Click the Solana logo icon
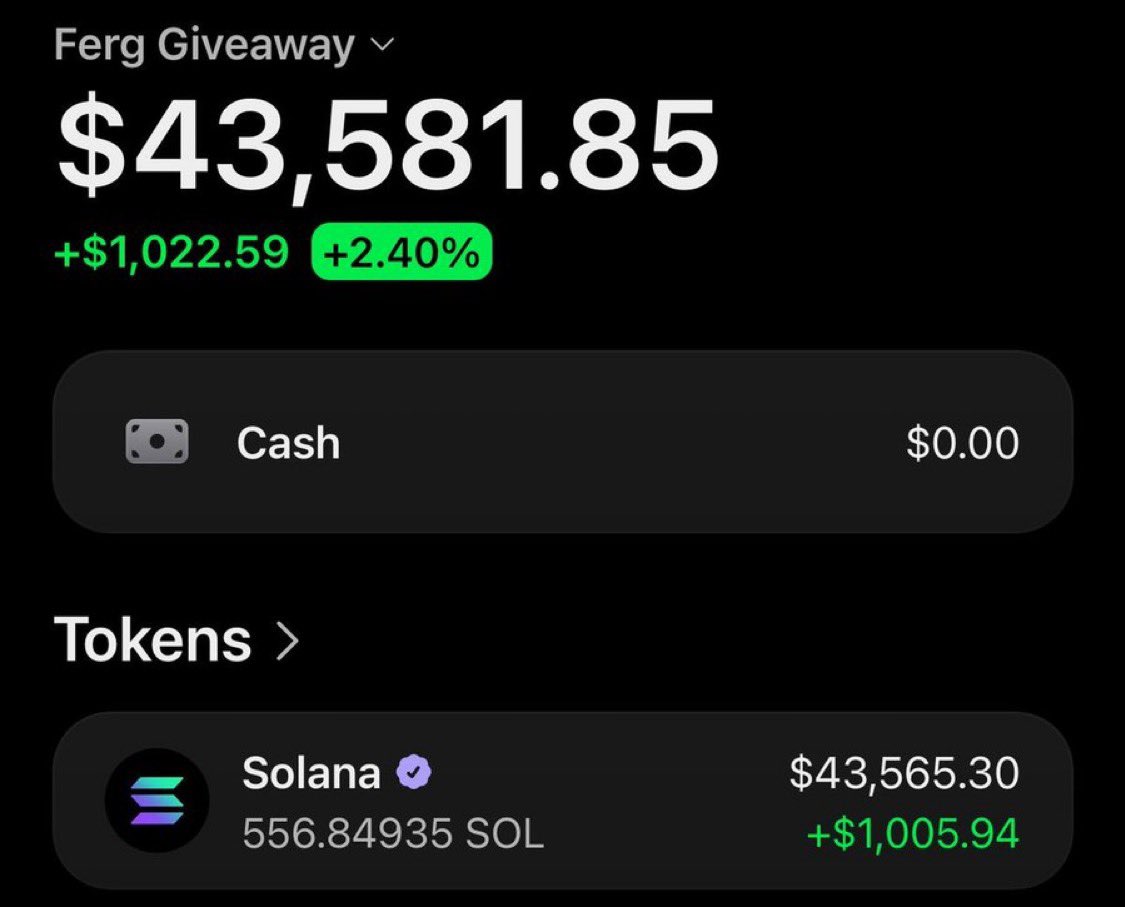The height and width of the screenshot is (907, 1125). pos(157,800)
